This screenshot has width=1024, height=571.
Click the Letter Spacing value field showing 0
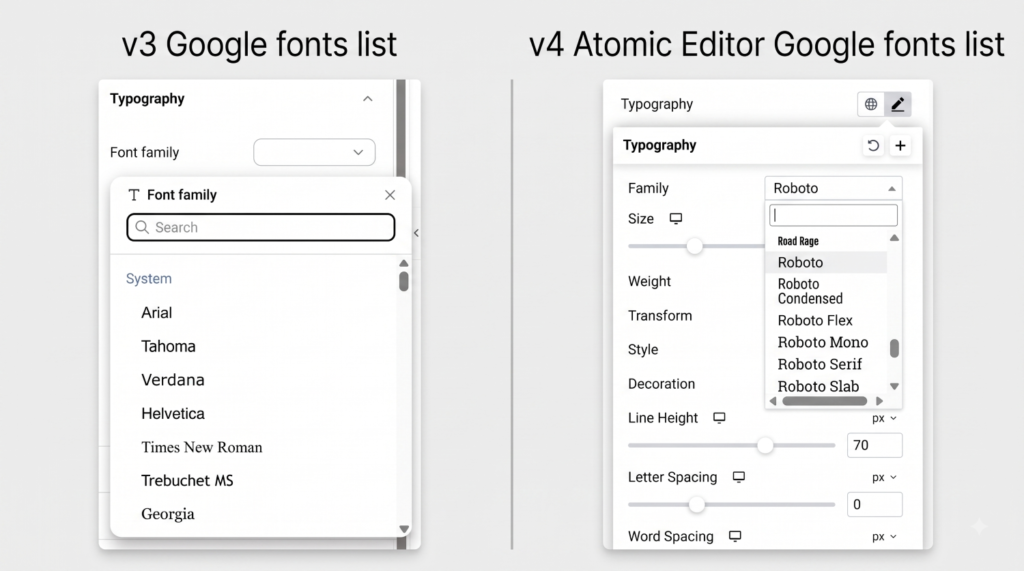(x=874, y=504)
